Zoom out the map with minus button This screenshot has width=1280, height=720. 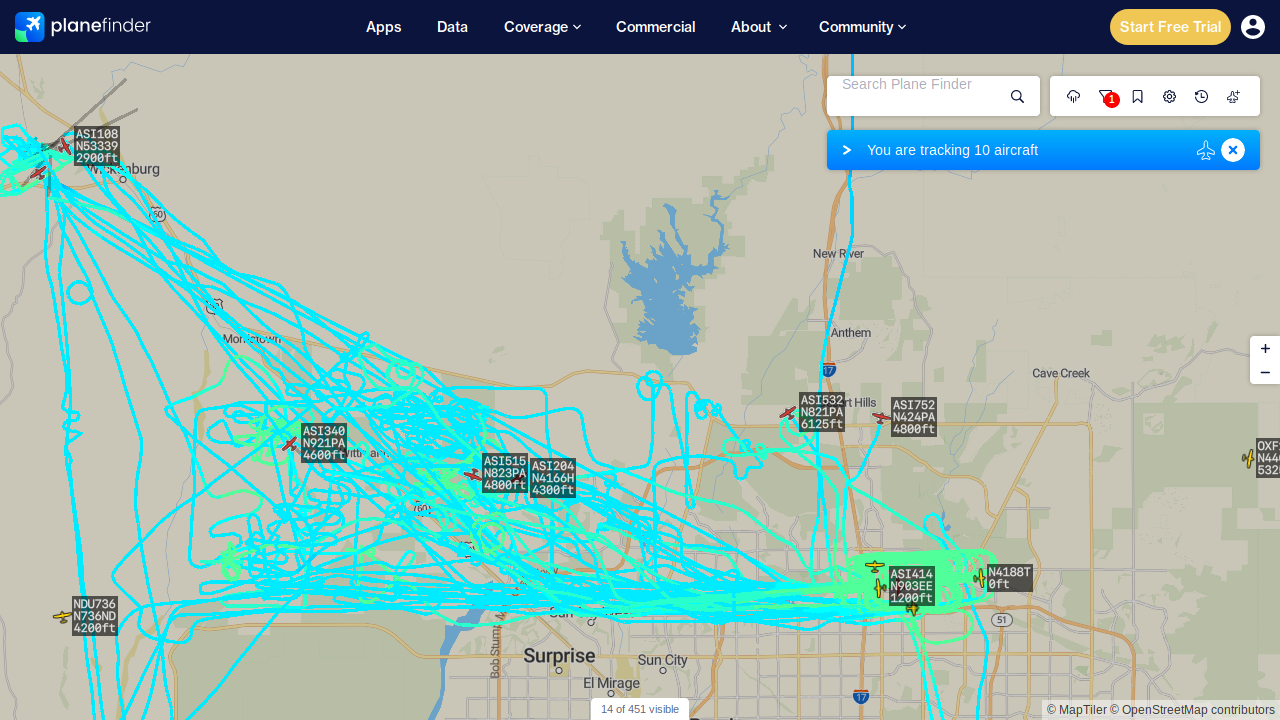[1265, 372]
